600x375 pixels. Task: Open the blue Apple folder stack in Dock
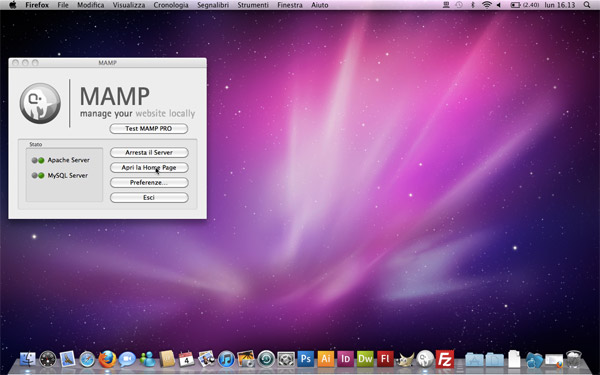(534, 360)
